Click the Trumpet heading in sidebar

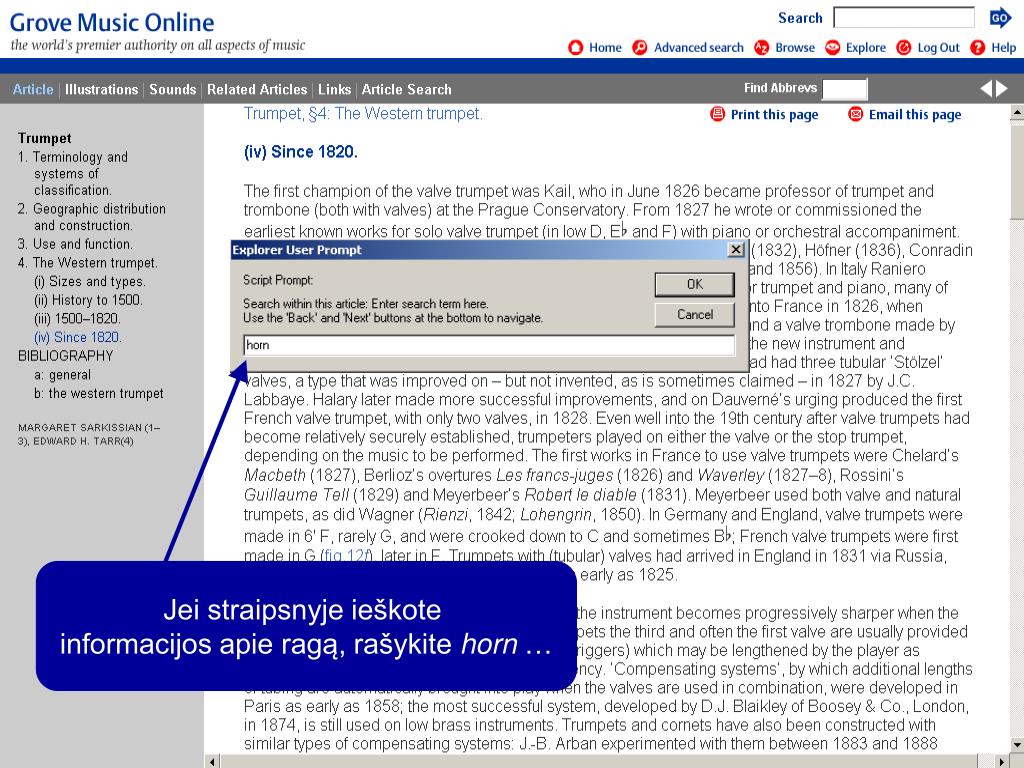(44, 138)
